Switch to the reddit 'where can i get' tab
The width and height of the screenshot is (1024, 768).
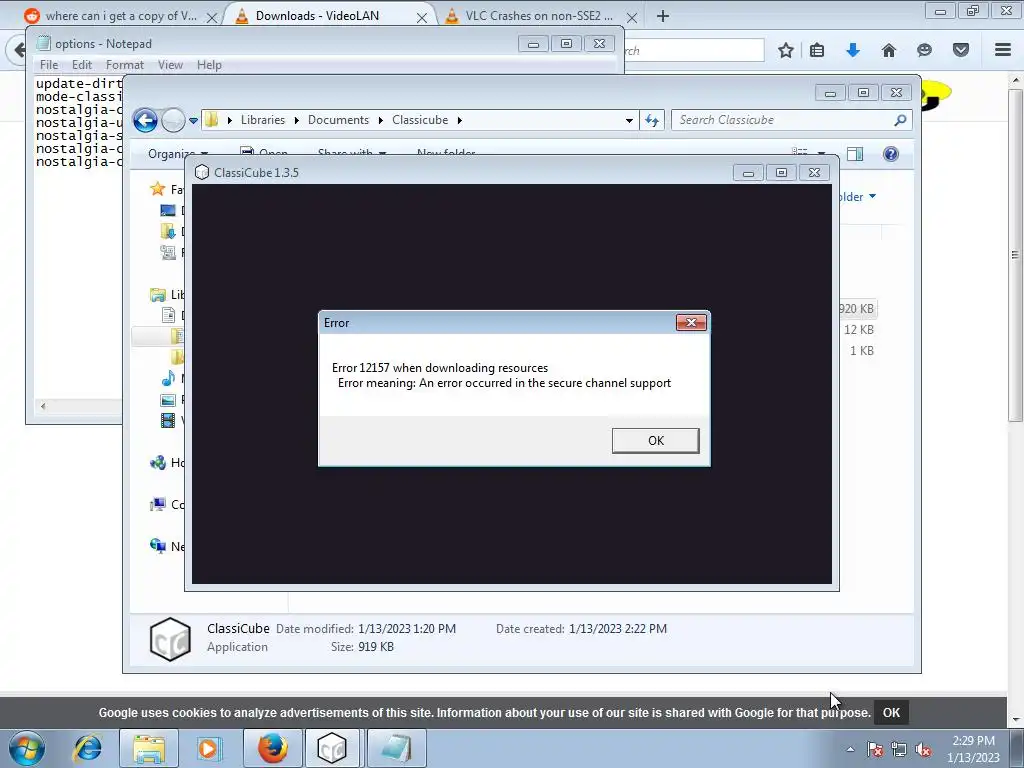(x=121, y=16)
